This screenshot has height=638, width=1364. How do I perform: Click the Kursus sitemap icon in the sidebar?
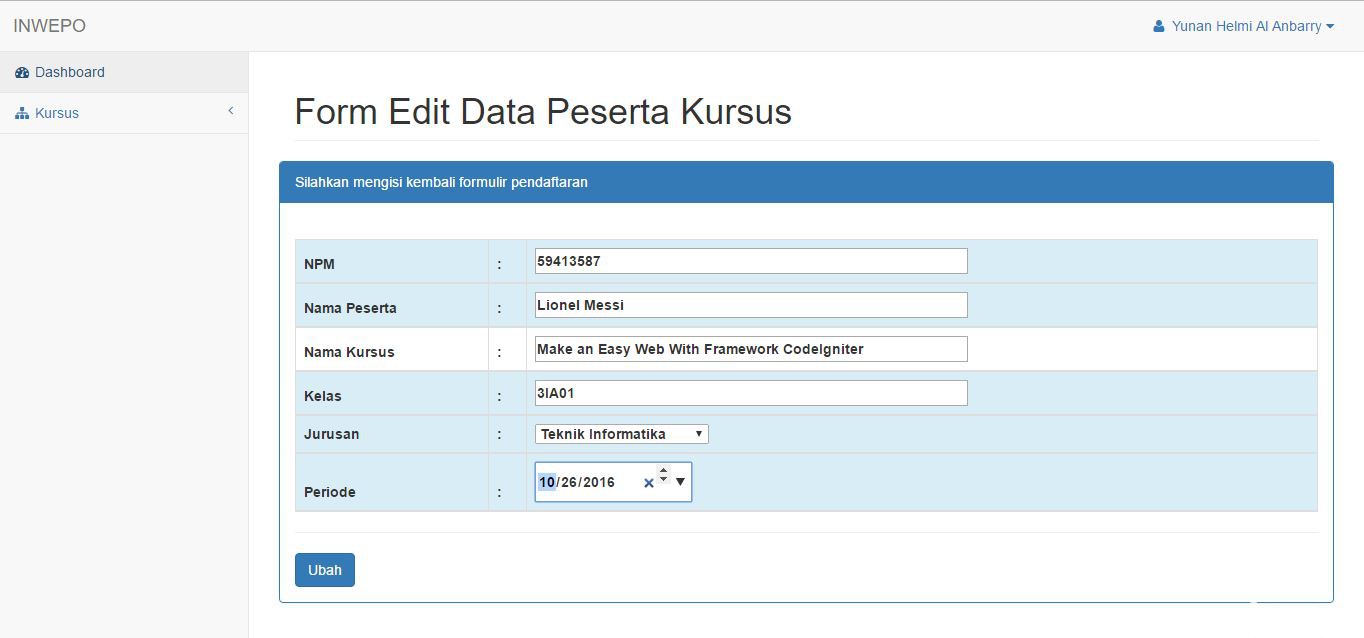pos(22,112)
